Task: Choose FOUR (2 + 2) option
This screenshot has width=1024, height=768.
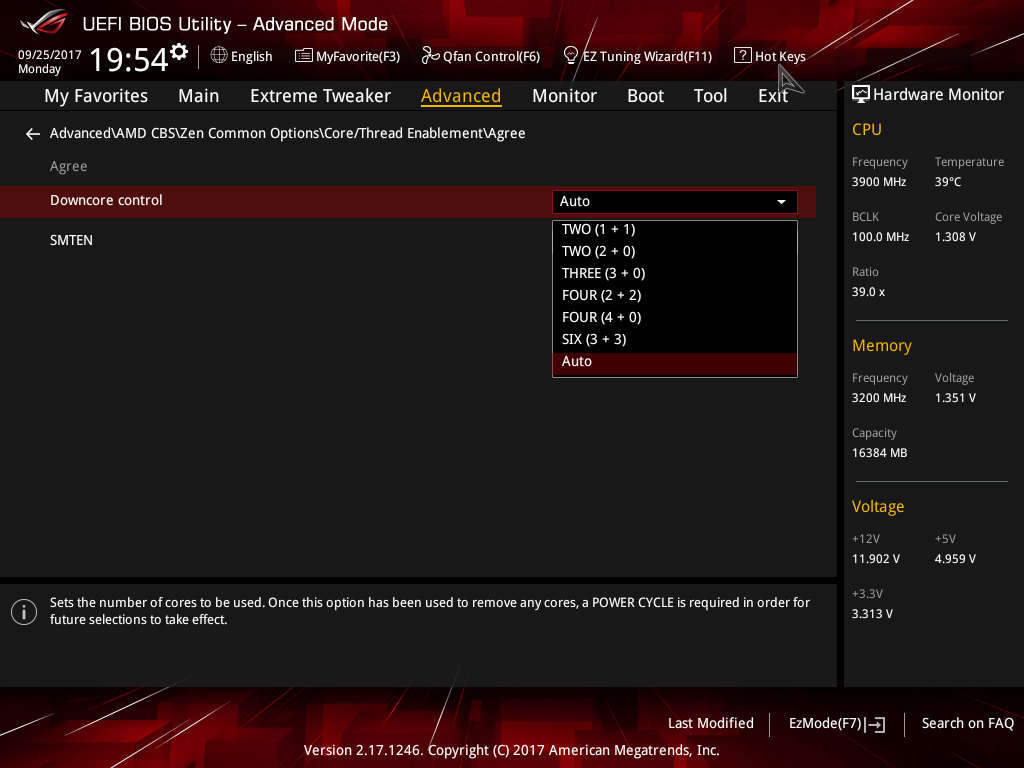Action: tap(675, 295)
